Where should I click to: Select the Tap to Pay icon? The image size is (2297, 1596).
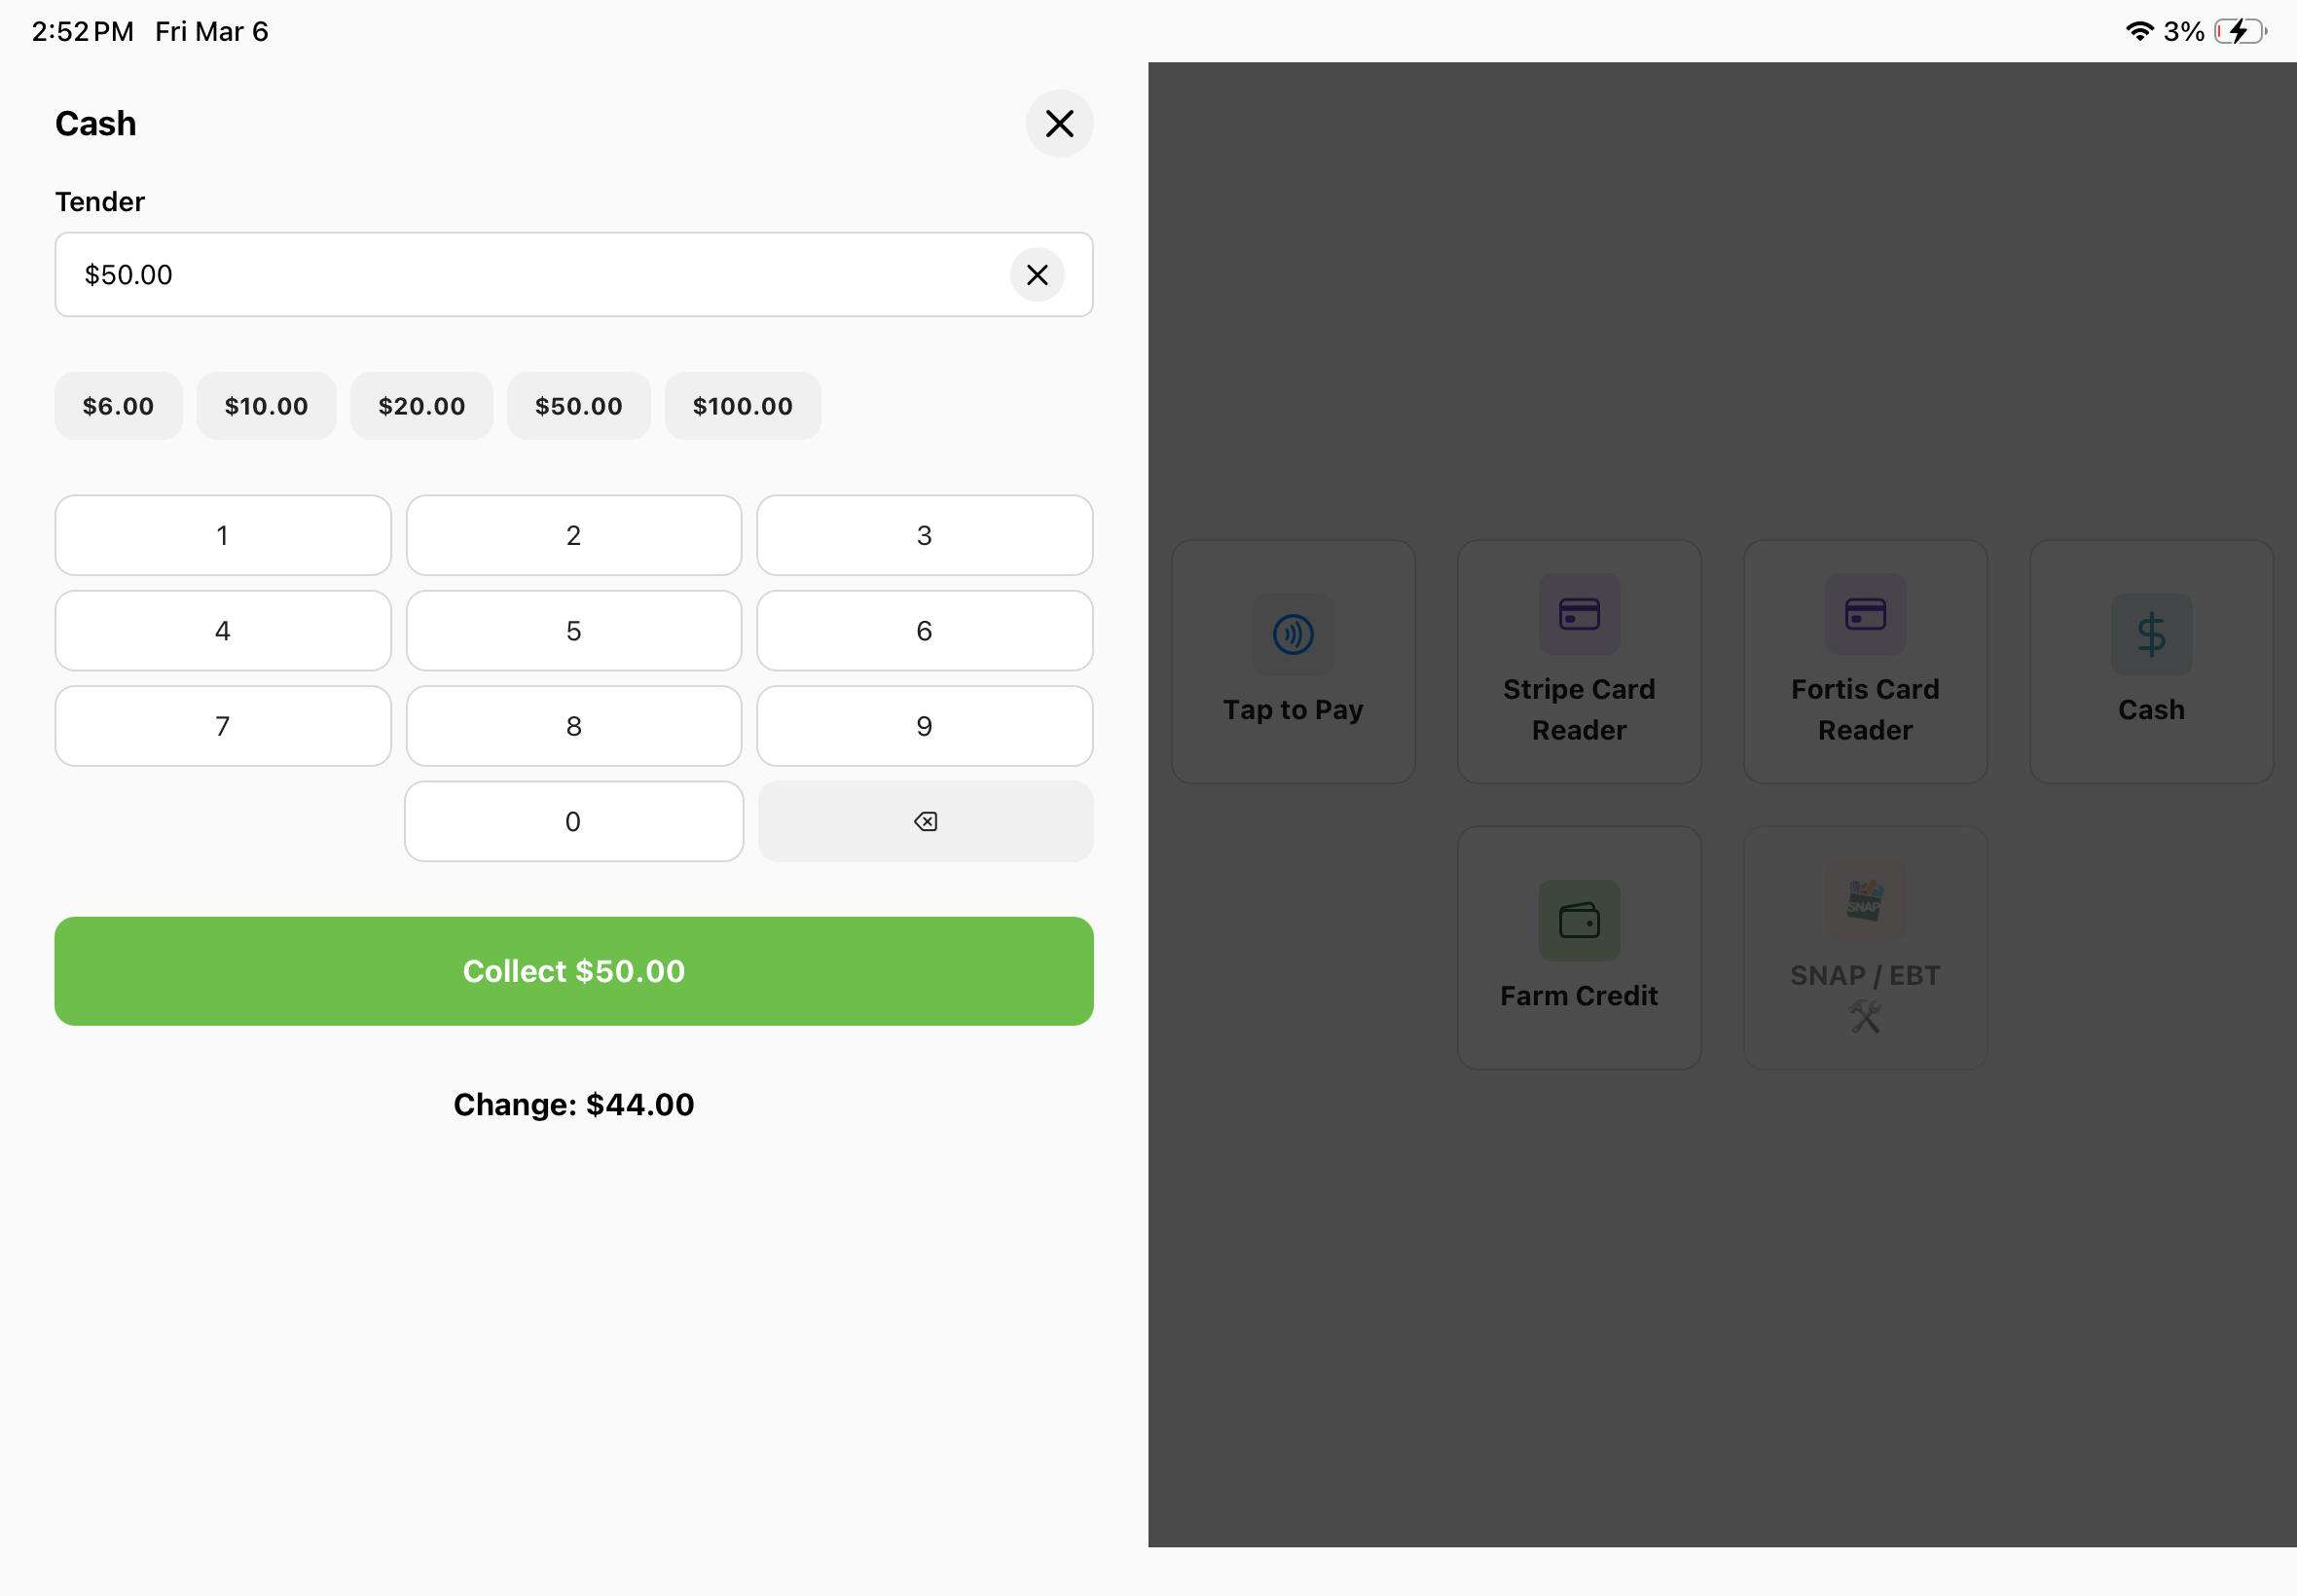(1293, 634)
